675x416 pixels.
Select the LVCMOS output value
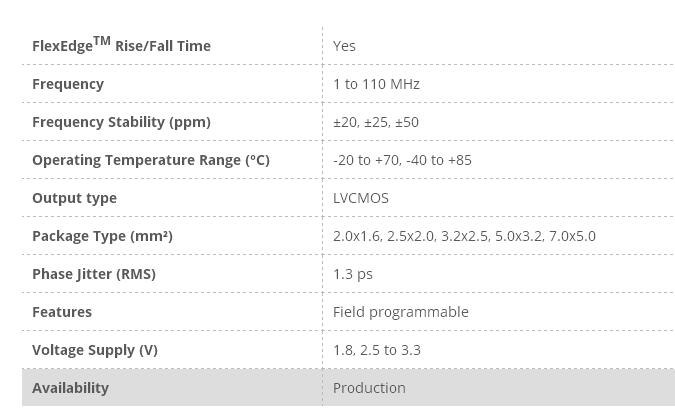(361, 198)
